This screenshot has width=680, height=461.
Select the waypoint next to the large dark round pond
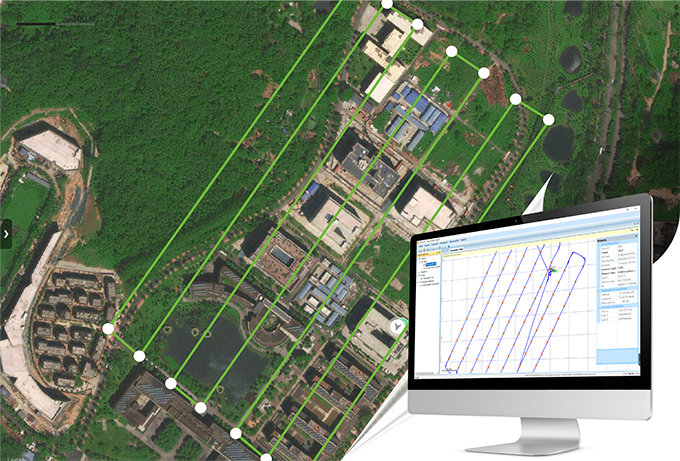[x=548, y=120]
